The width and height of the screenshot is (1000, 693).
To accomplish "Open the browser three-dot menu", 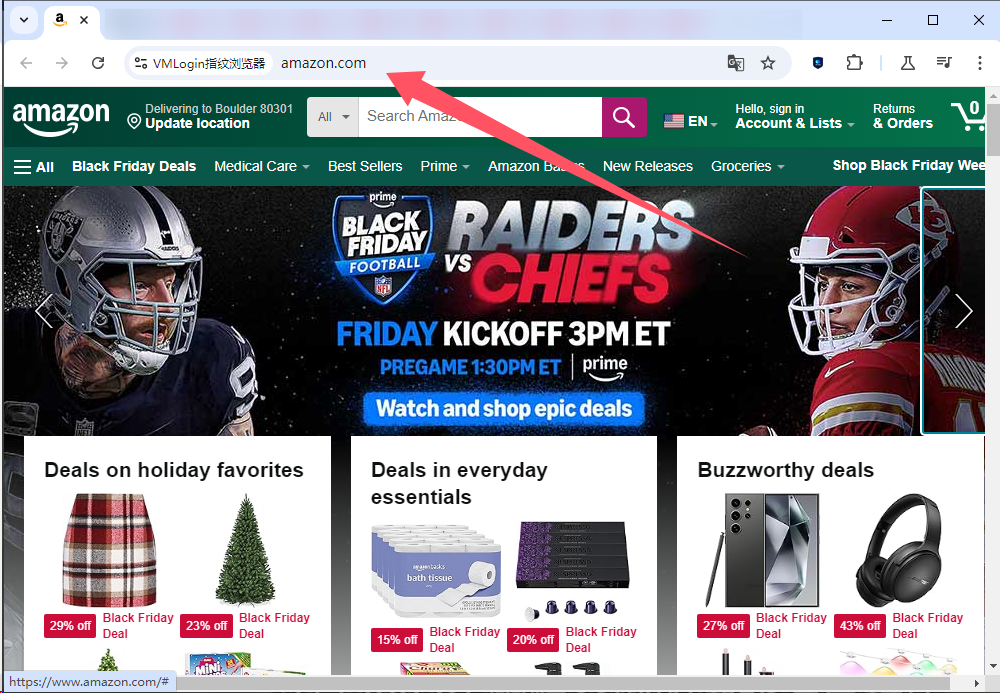I will pos(980,63).
